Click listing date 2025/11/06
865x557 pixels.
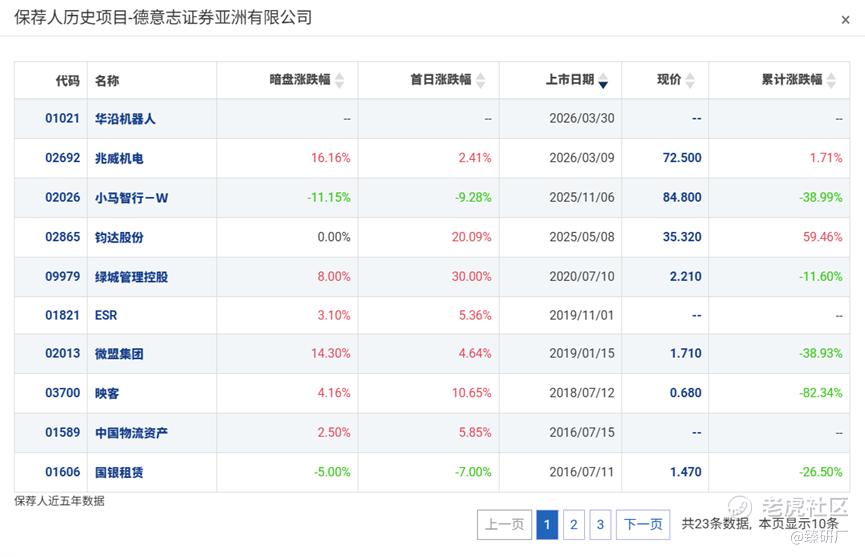point(581,197)
